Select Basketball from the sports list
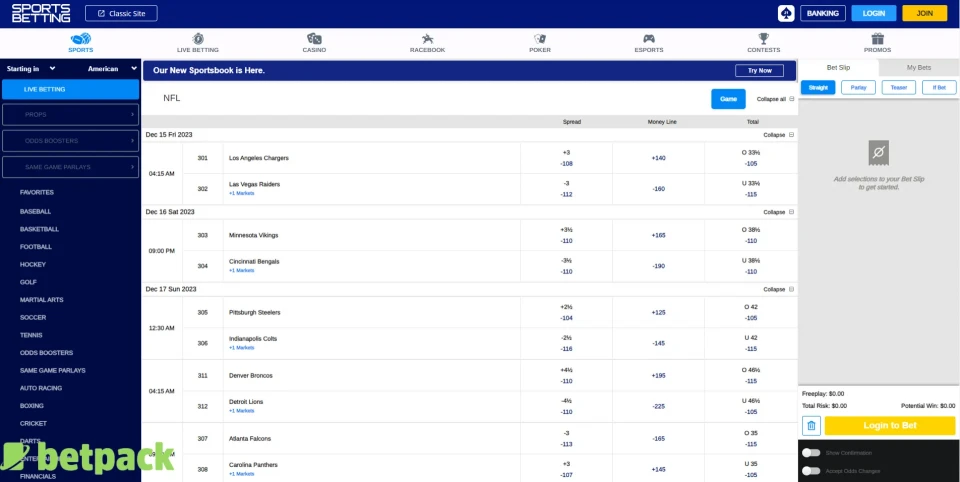 tap(39, 230)
